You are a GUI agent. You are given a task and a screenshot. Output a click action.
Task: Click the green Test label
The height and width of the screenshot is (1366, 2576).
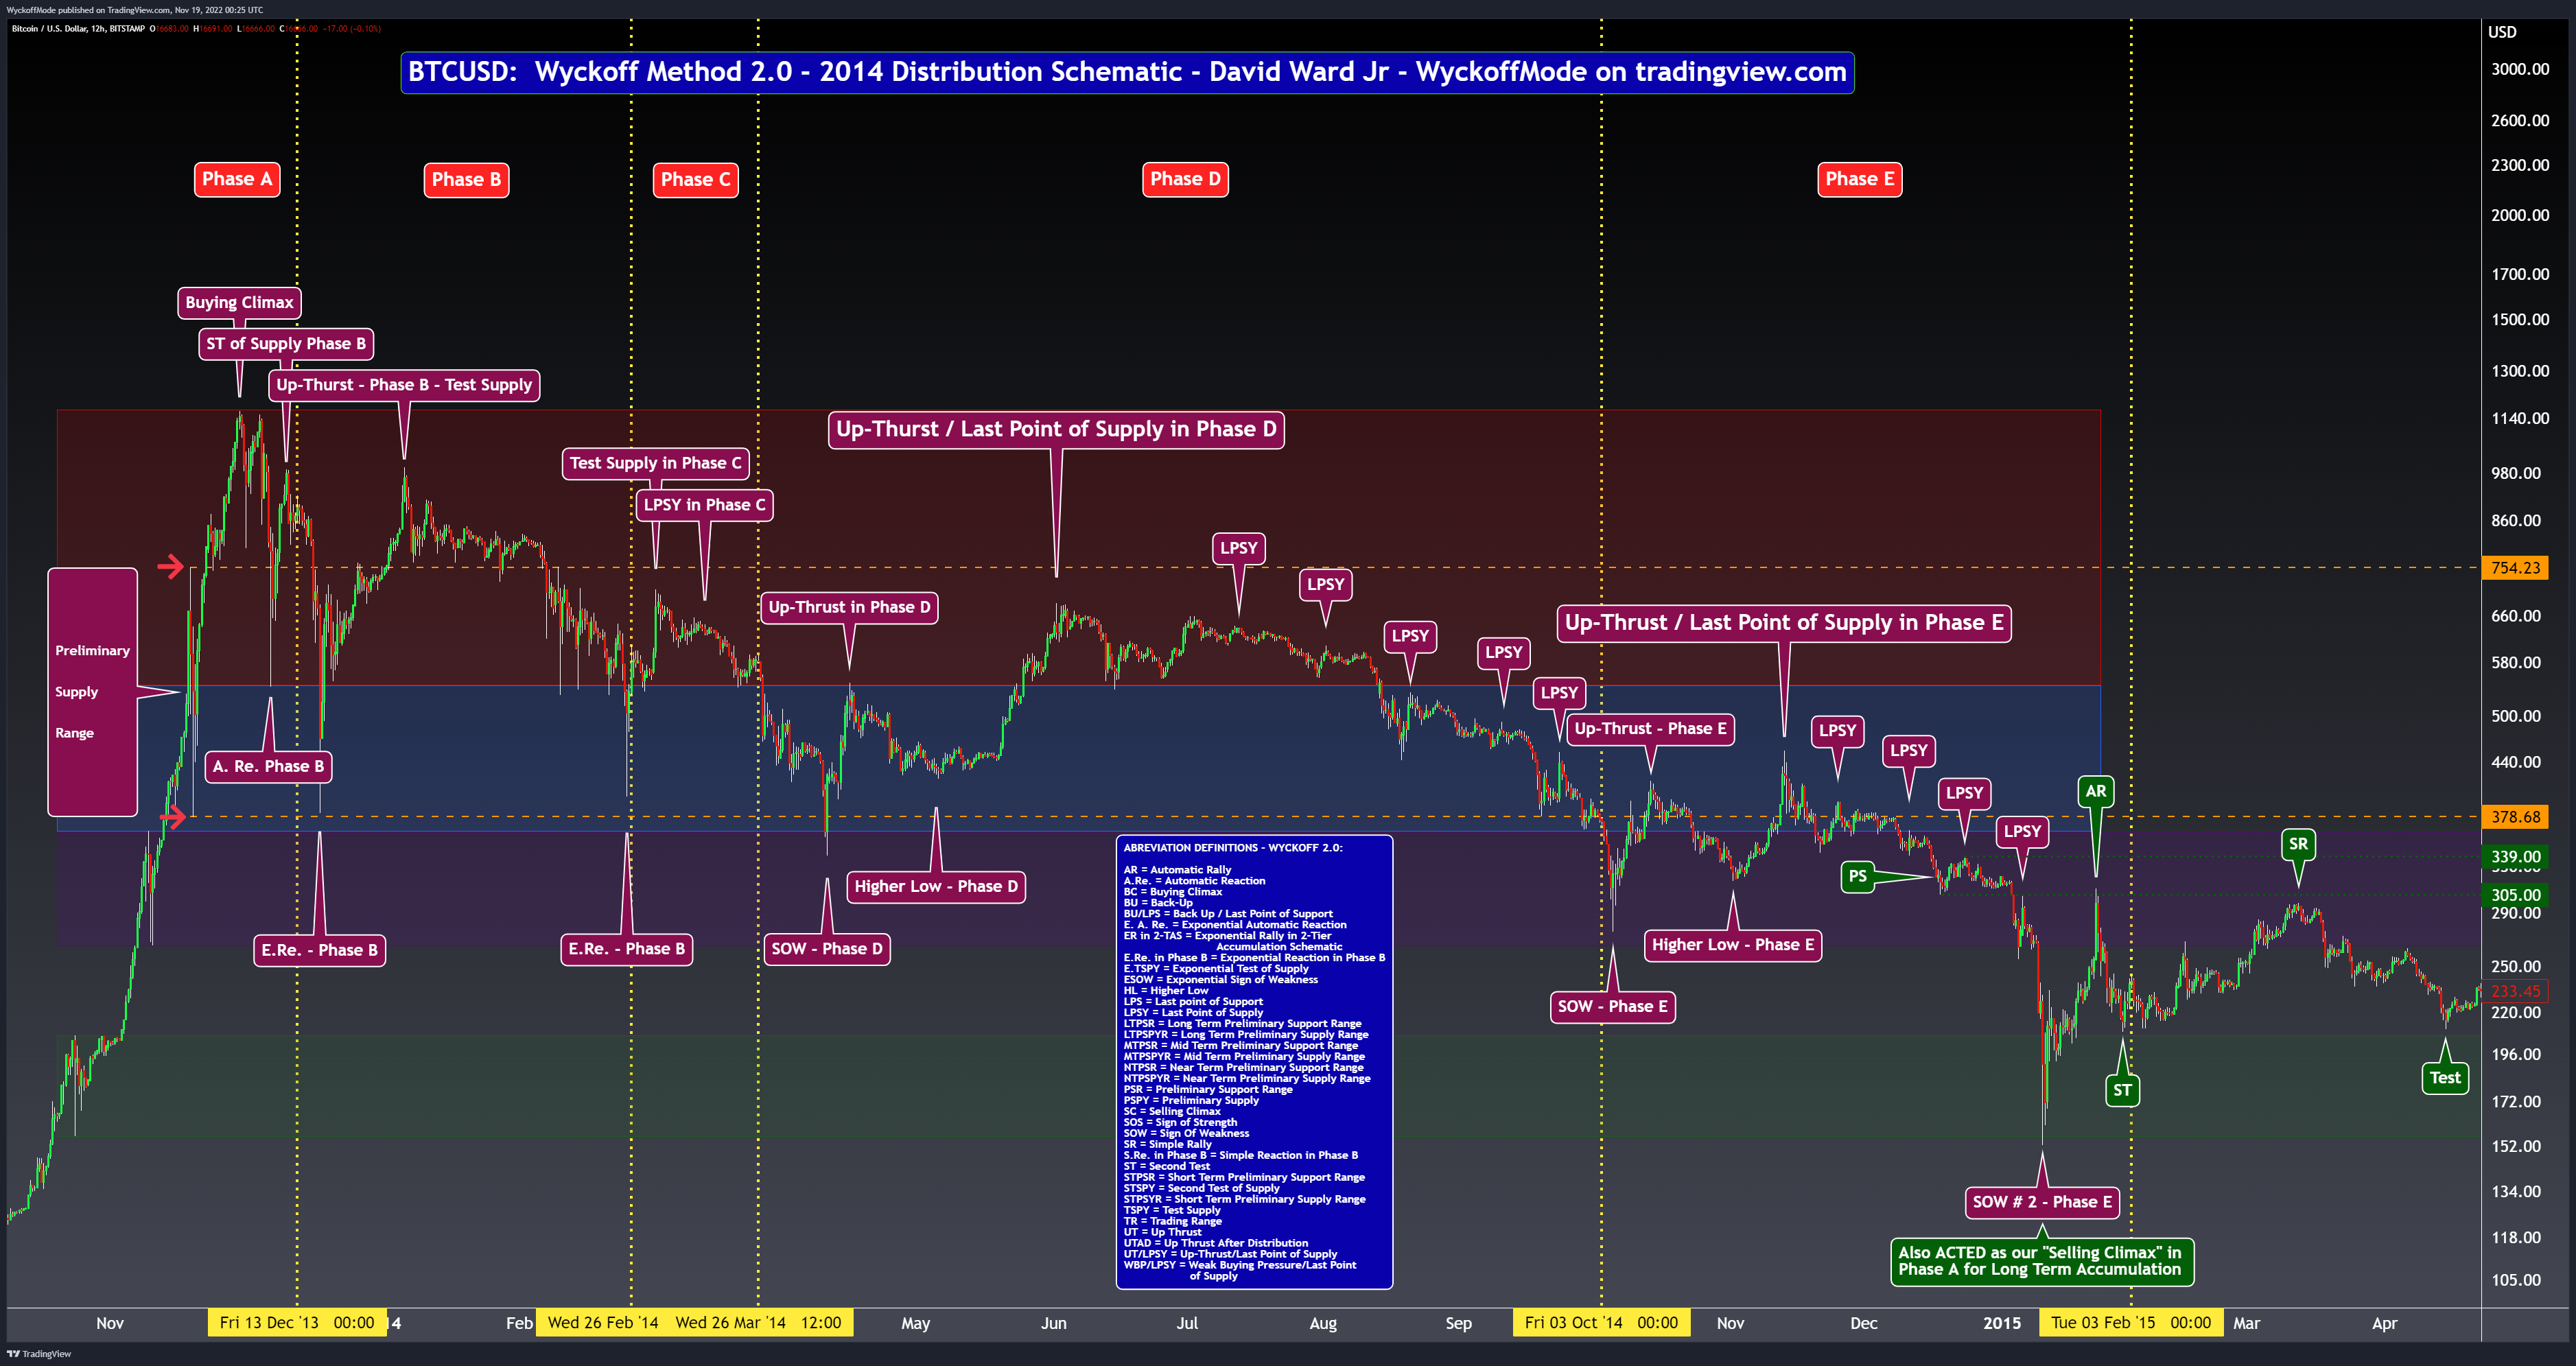(2445, 1078)
